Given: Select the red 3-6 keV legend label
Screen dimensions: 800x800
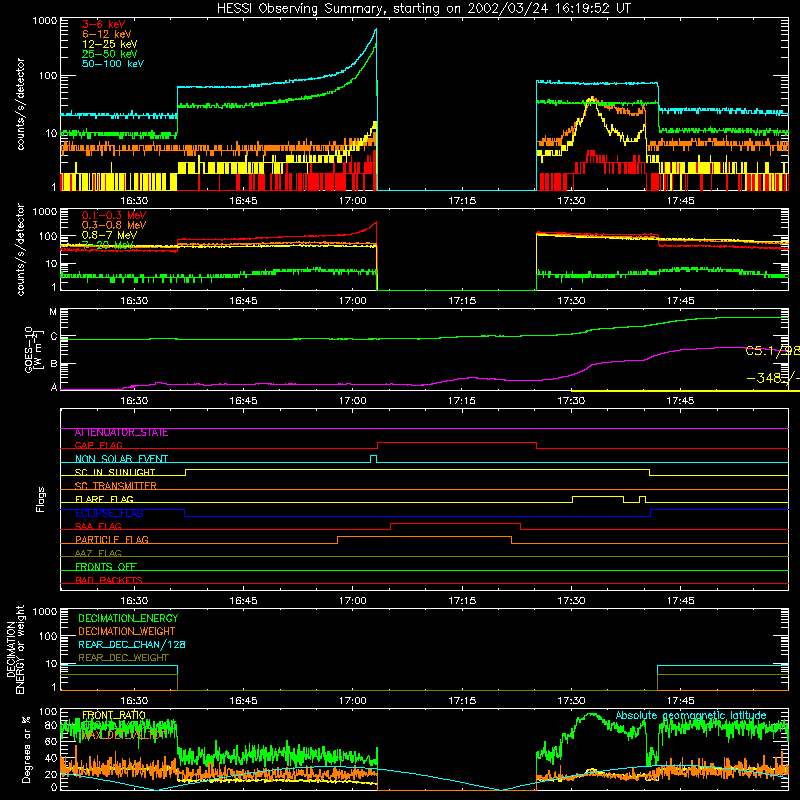Looking at the screenshot, I should click(x=104, y=24).
